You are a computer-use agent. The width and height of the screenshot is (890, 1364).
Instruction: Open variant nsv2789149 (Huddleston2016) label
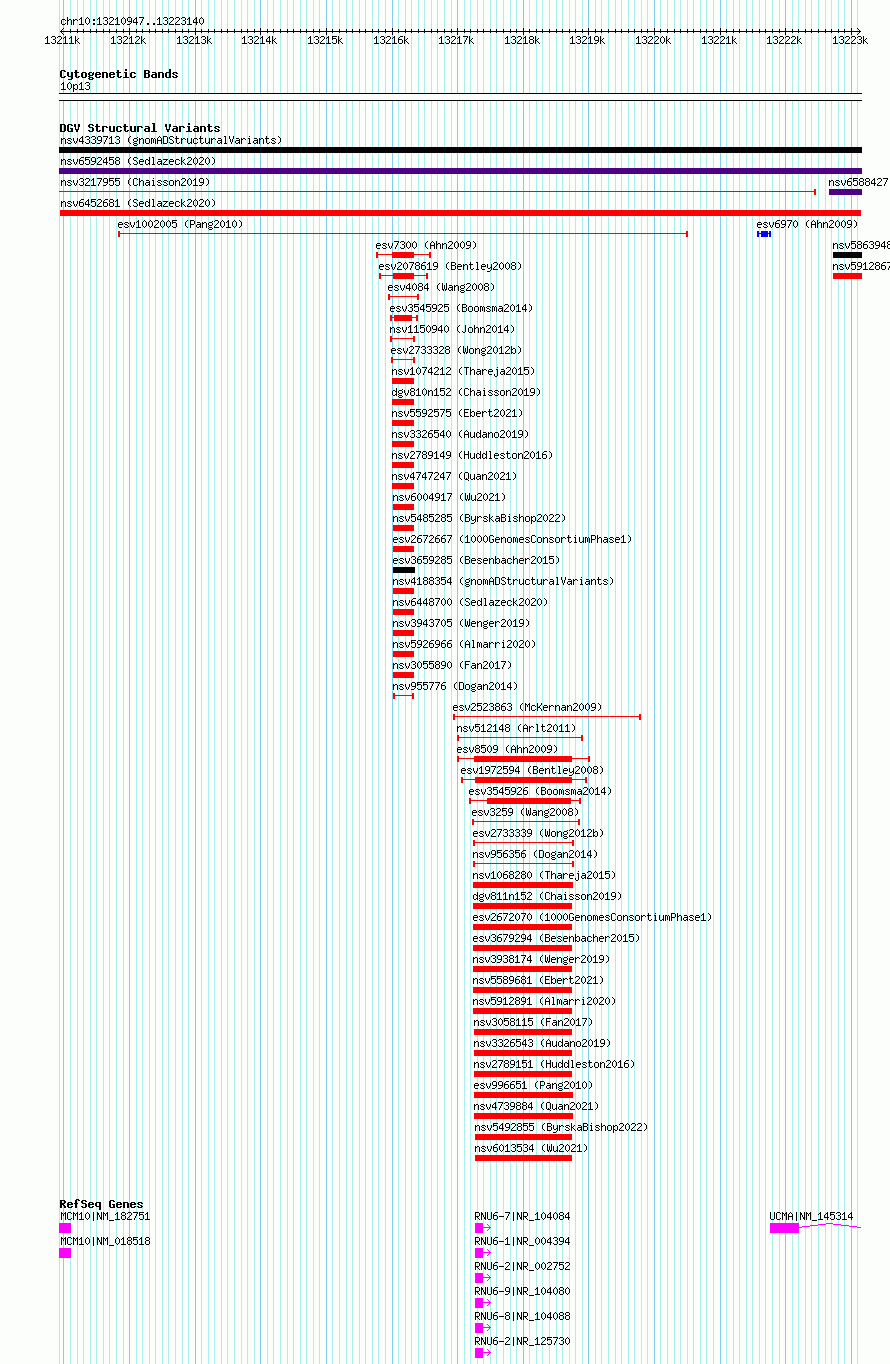472,455
